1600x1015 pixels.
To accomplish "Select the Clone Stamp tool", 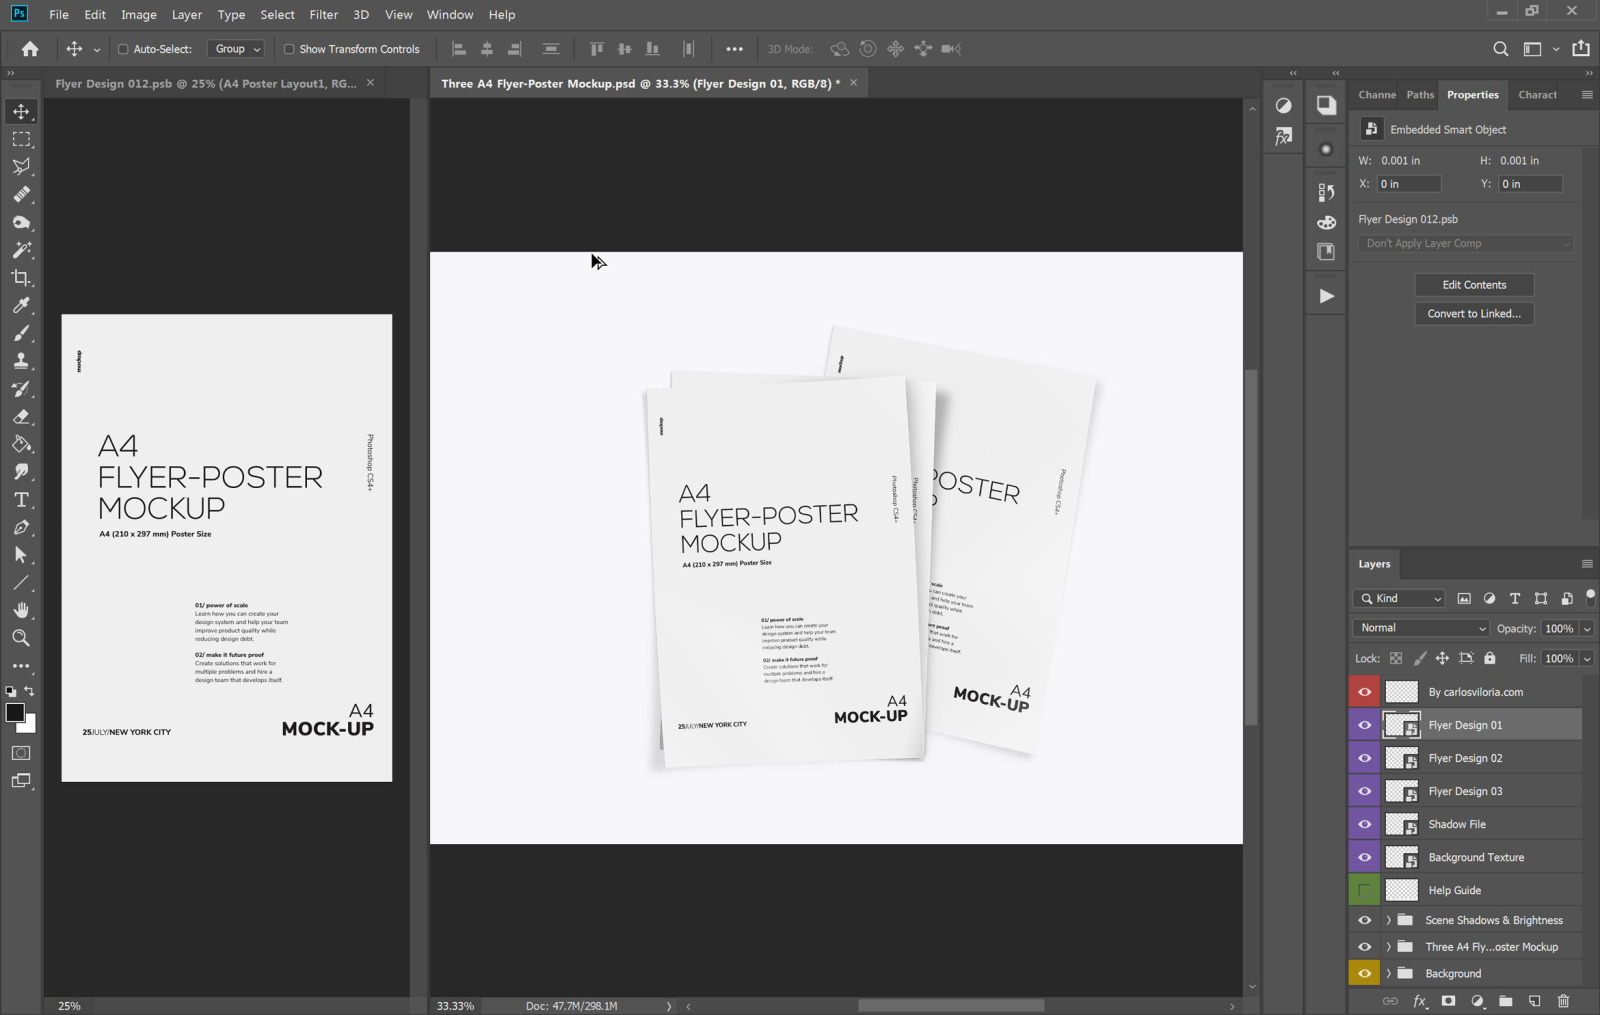I will [x=21, y=361].
